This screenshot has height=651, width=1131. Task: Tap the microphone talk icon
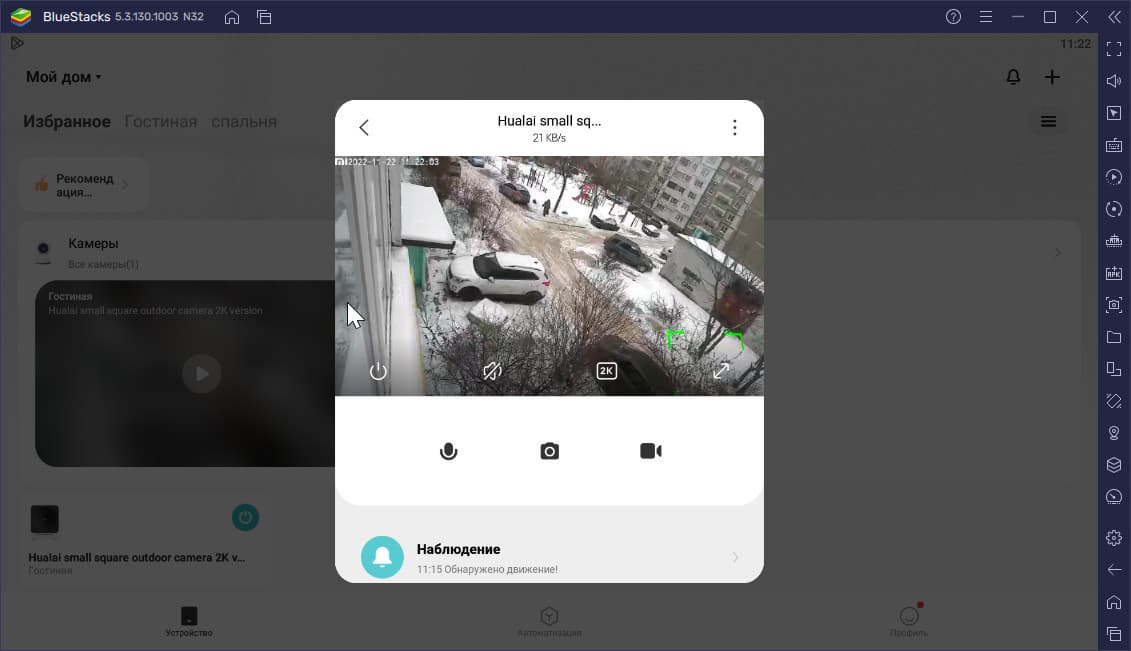pyautogui.click(x=448, y=451)
